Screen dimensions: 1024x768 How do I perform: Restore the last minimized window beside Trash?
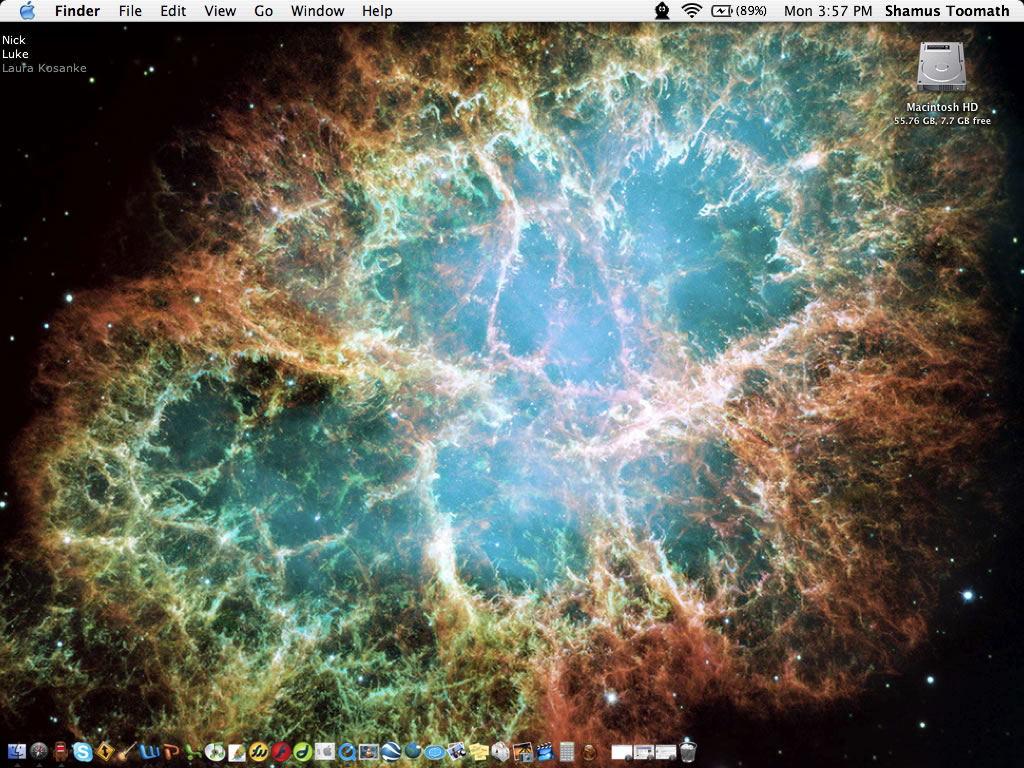point(665,752)
